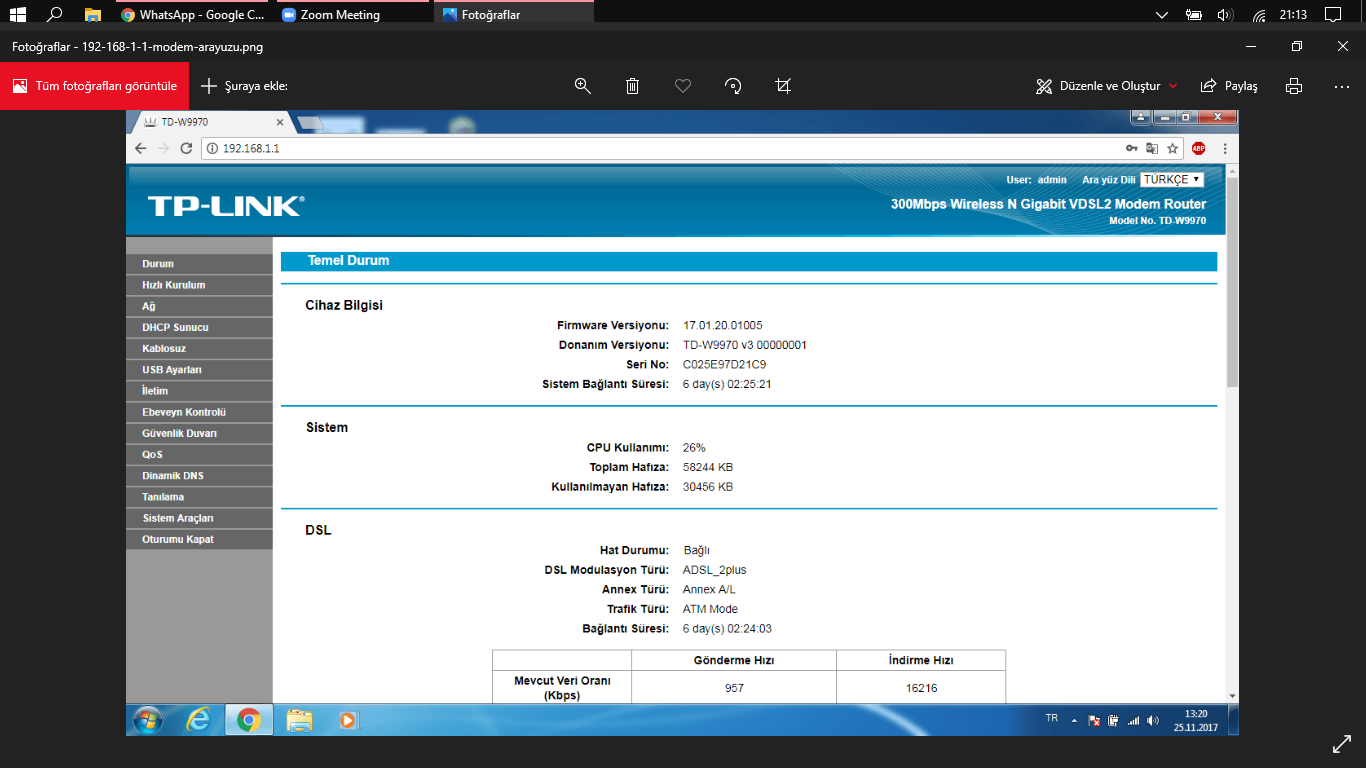Click the Internet Explorer icon in the bottom taskbar
Image resolution: width=1366 pixels, height=768 pixels.
[198, 720]
